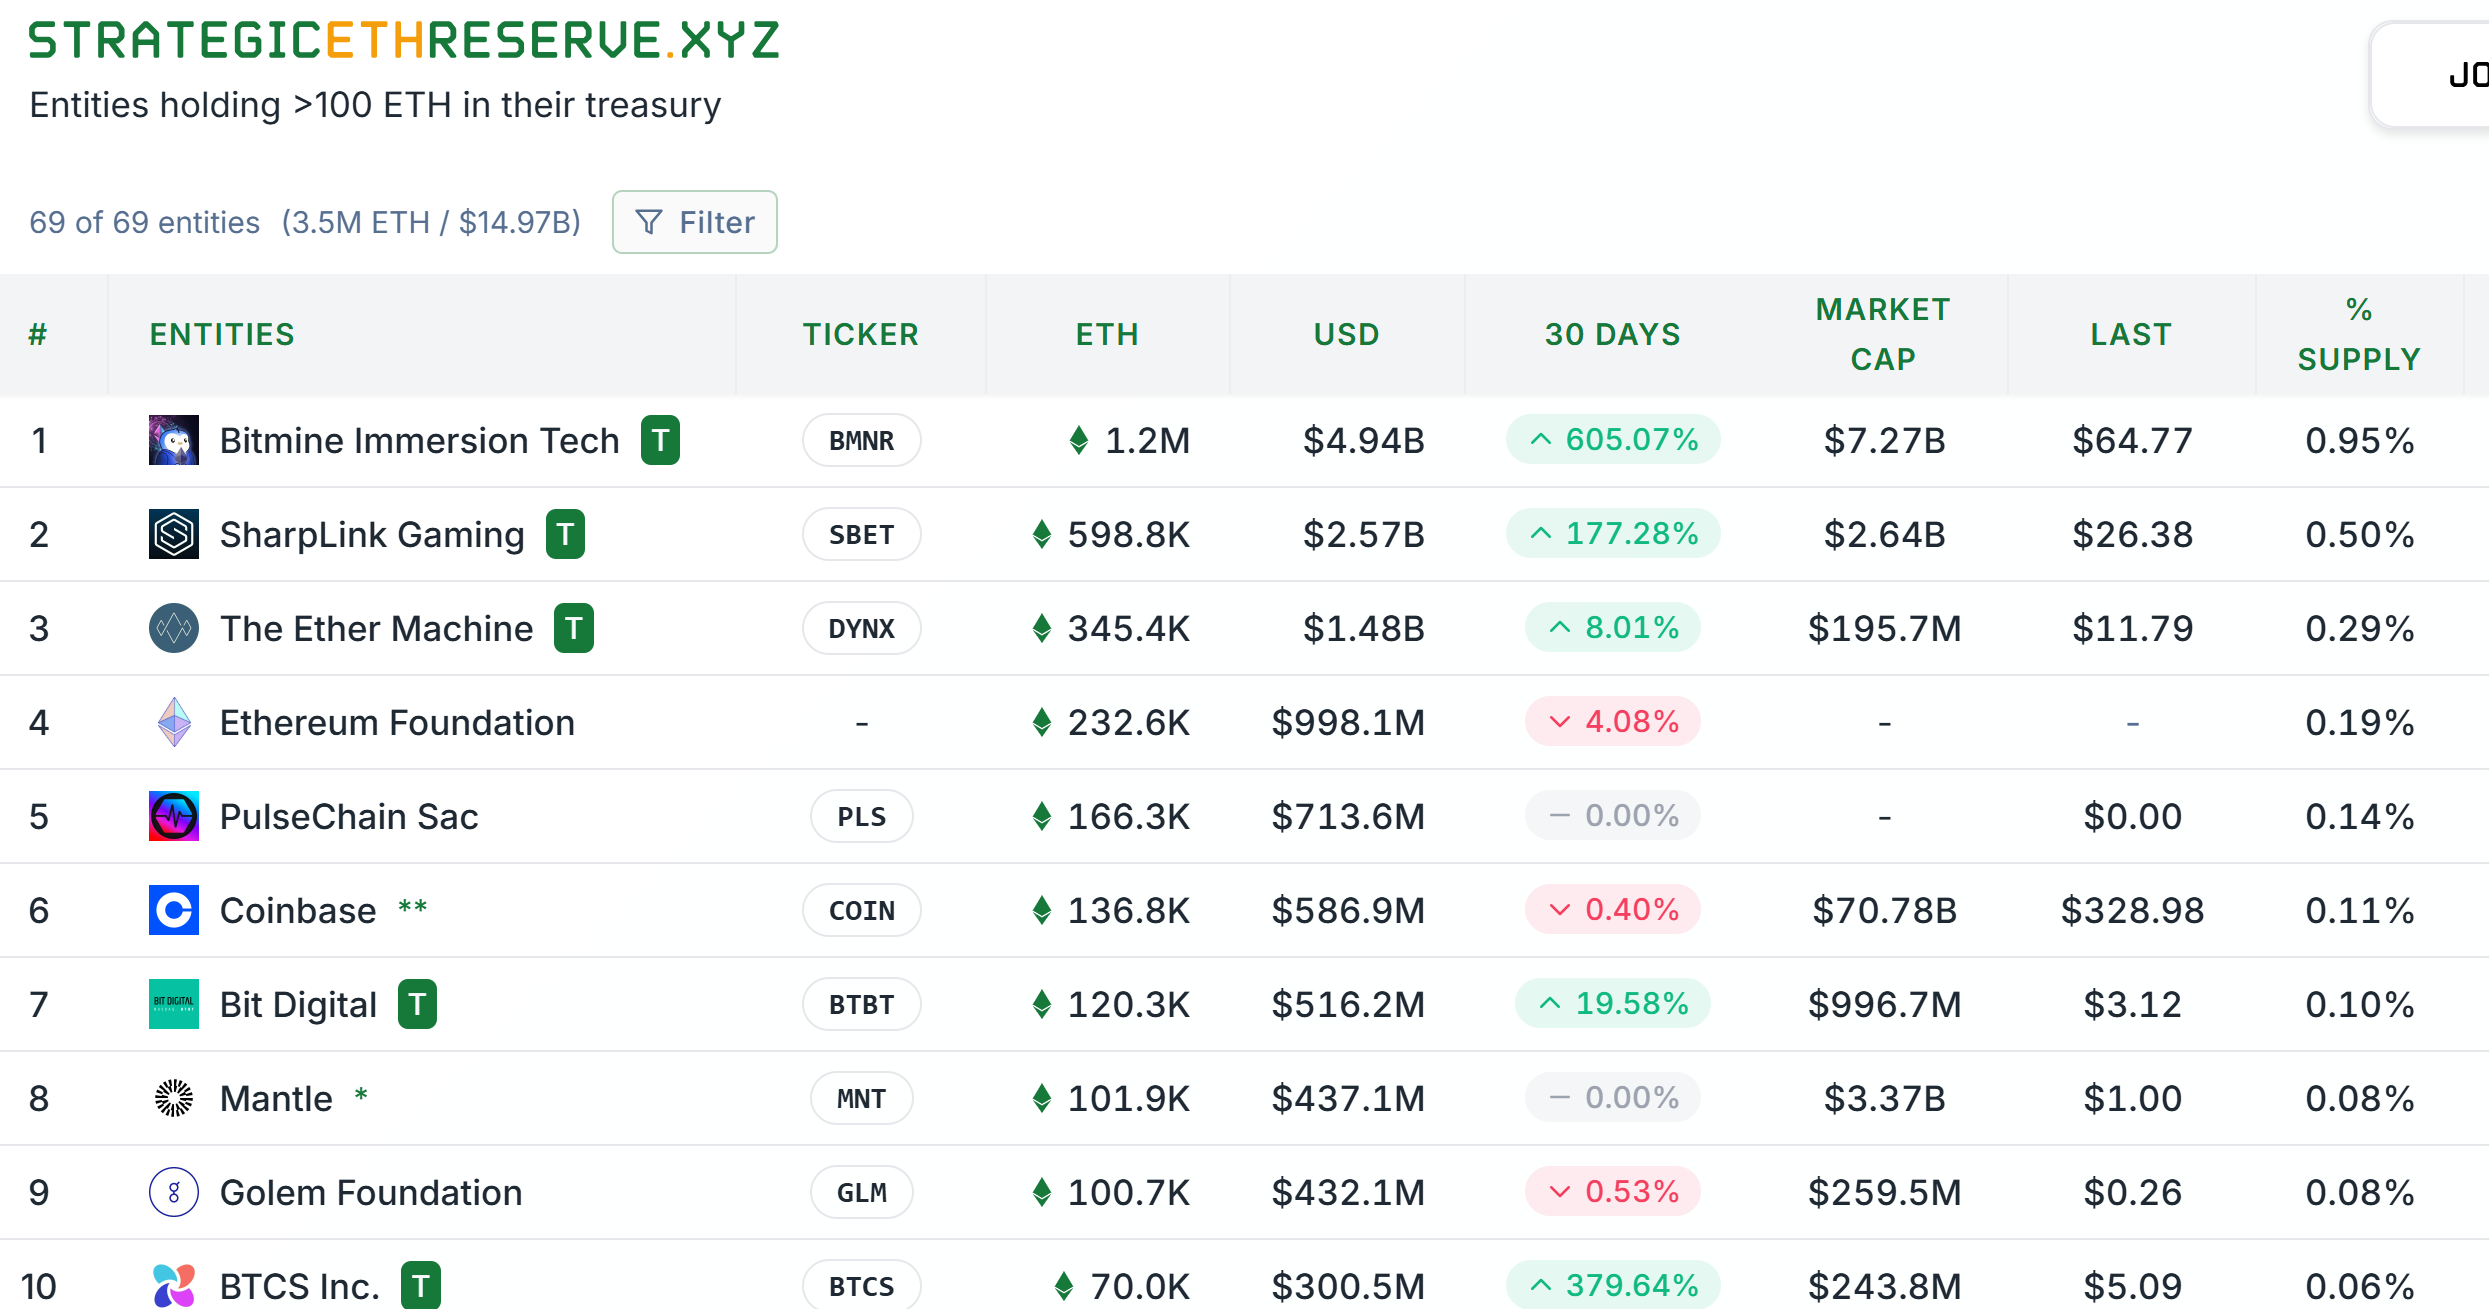Click the T badge next to The Ether Machine
The width and height of the screenshot is (2489, 1309).
(574, 628)
